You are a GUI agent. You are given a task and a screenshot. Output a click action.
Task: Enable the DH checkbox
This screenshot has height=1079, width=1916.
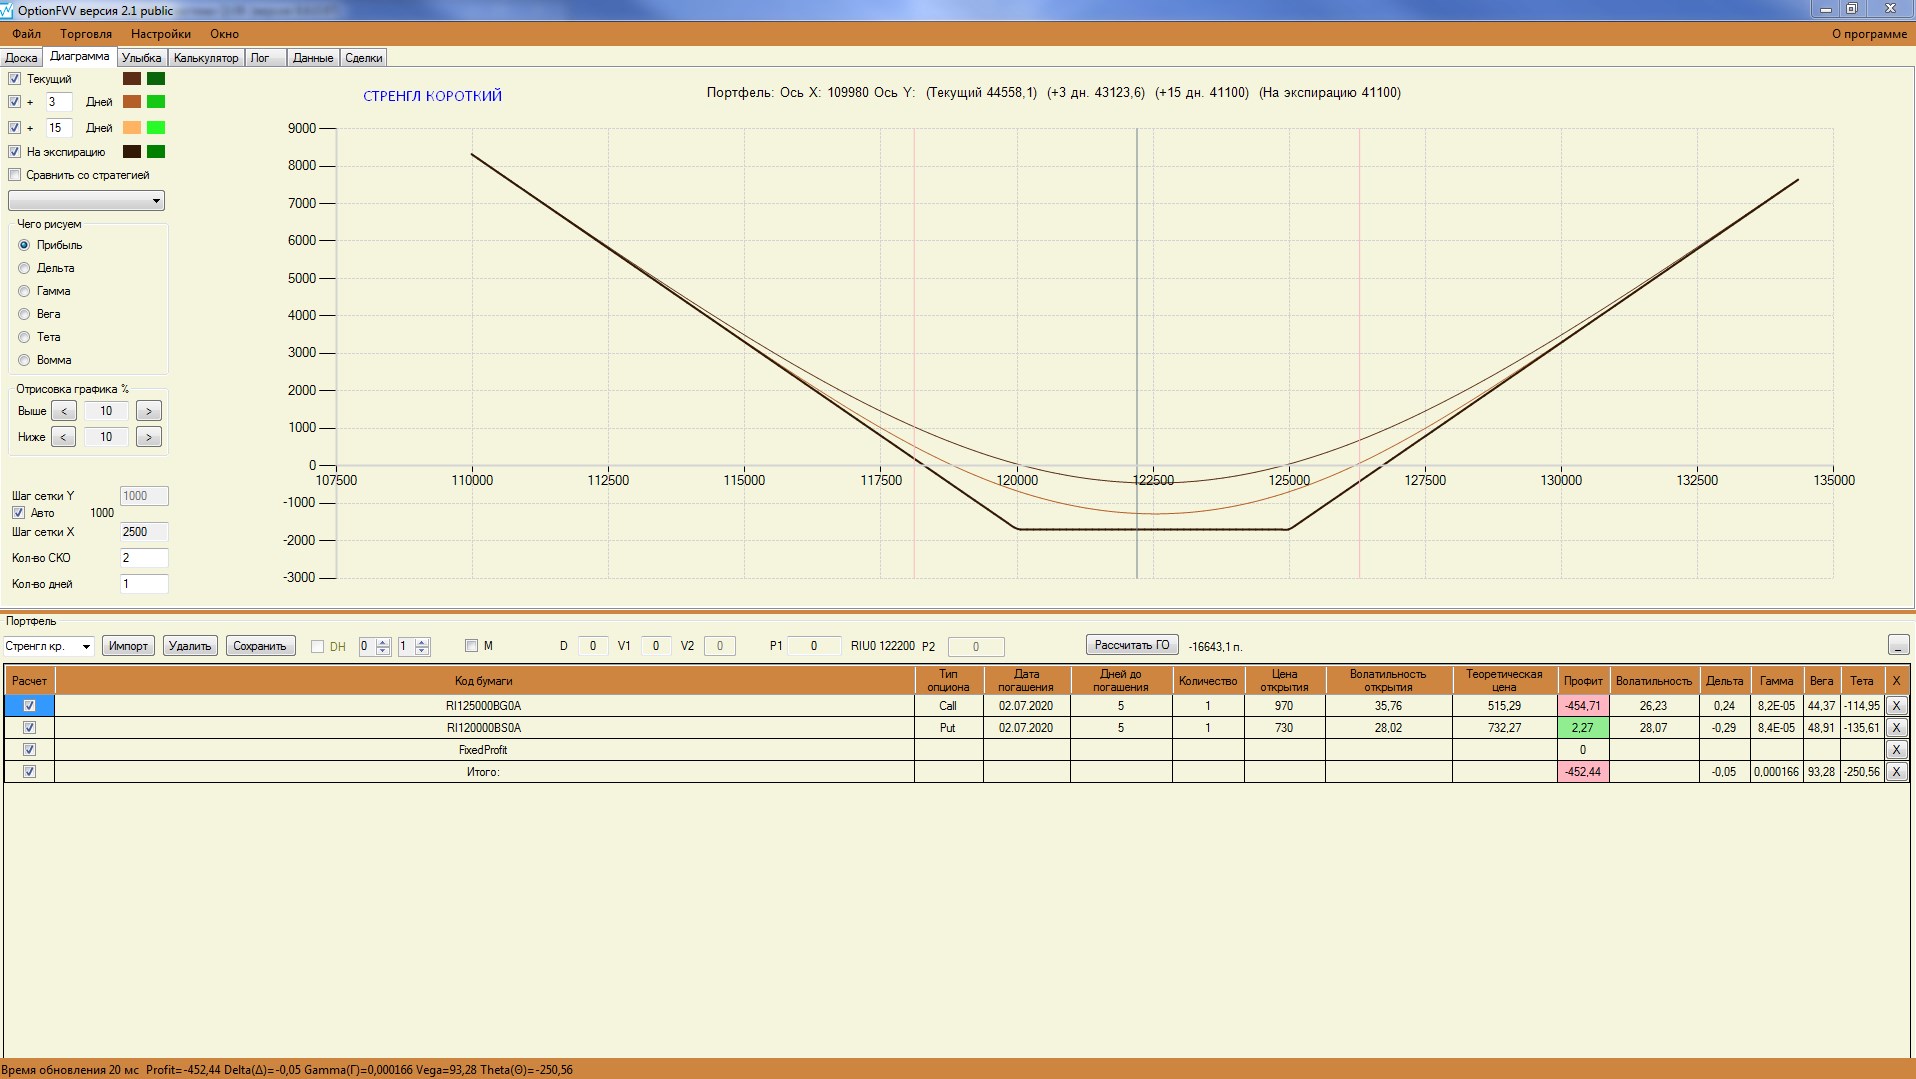pyautogui.click(x=318, y=647)
